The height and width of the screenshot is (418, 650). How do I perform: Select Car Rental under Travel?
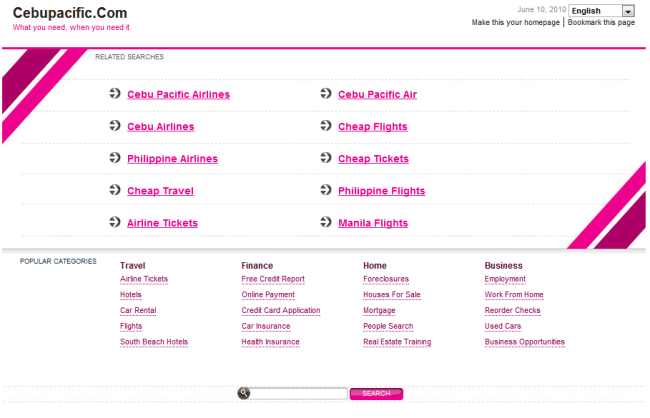[138, 311]
